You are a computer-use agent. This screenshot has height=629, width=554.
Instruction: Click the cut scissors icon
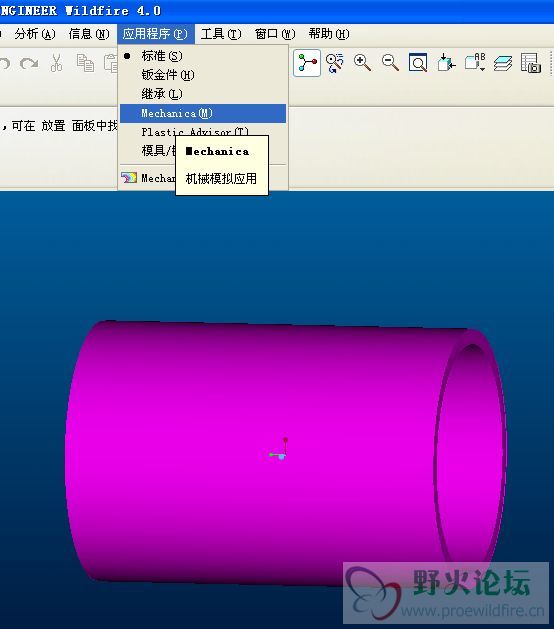point(57,63)
